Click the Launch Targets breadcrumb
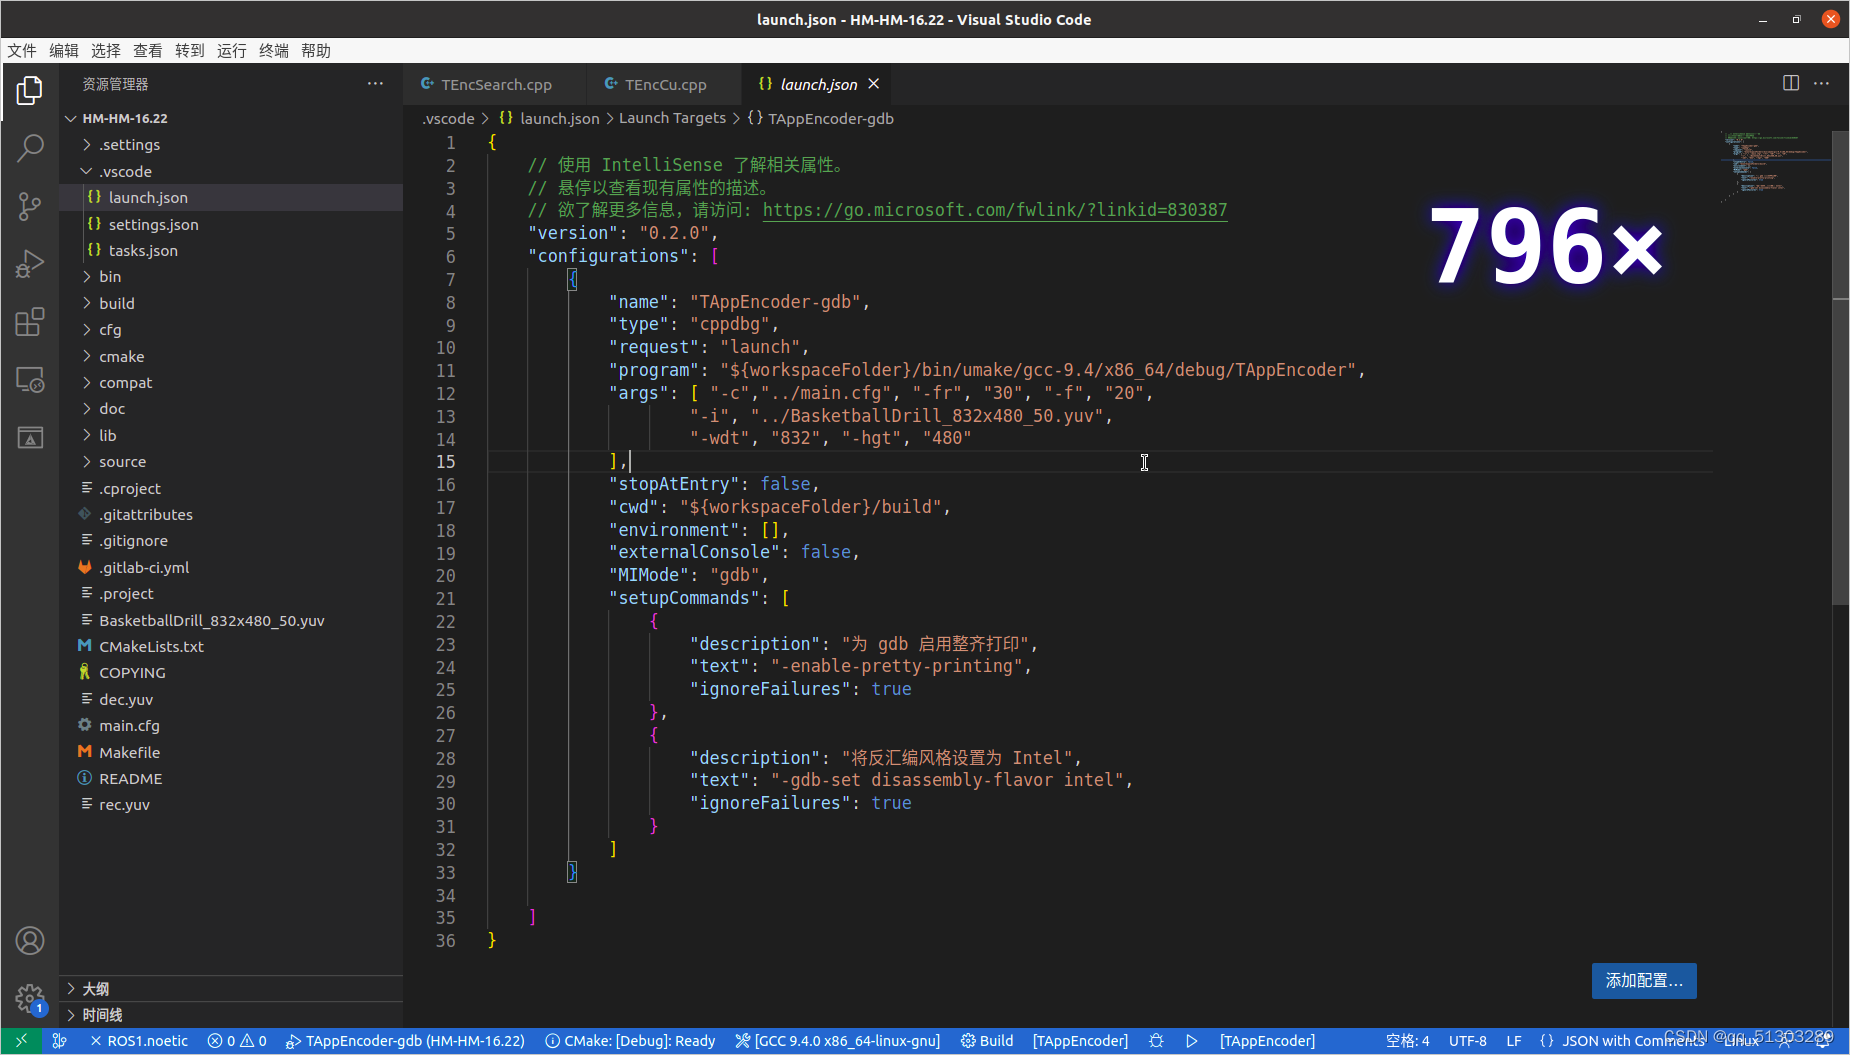Viewport: 1850px width, 1055px height. (x=672, y=118)
